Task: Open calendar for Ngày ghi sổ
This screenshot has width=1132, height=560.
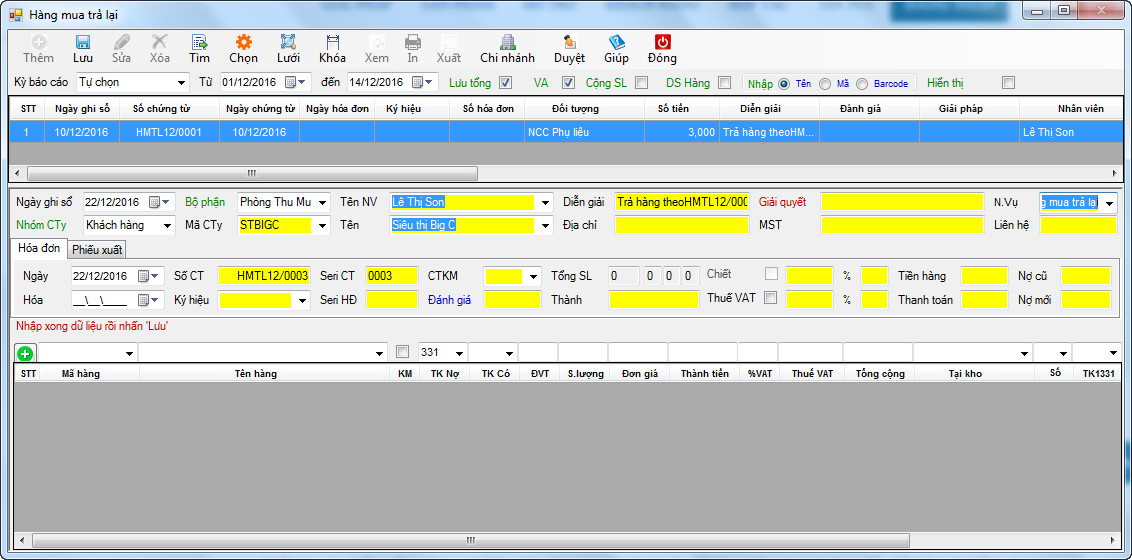Action: coord(158,202)
